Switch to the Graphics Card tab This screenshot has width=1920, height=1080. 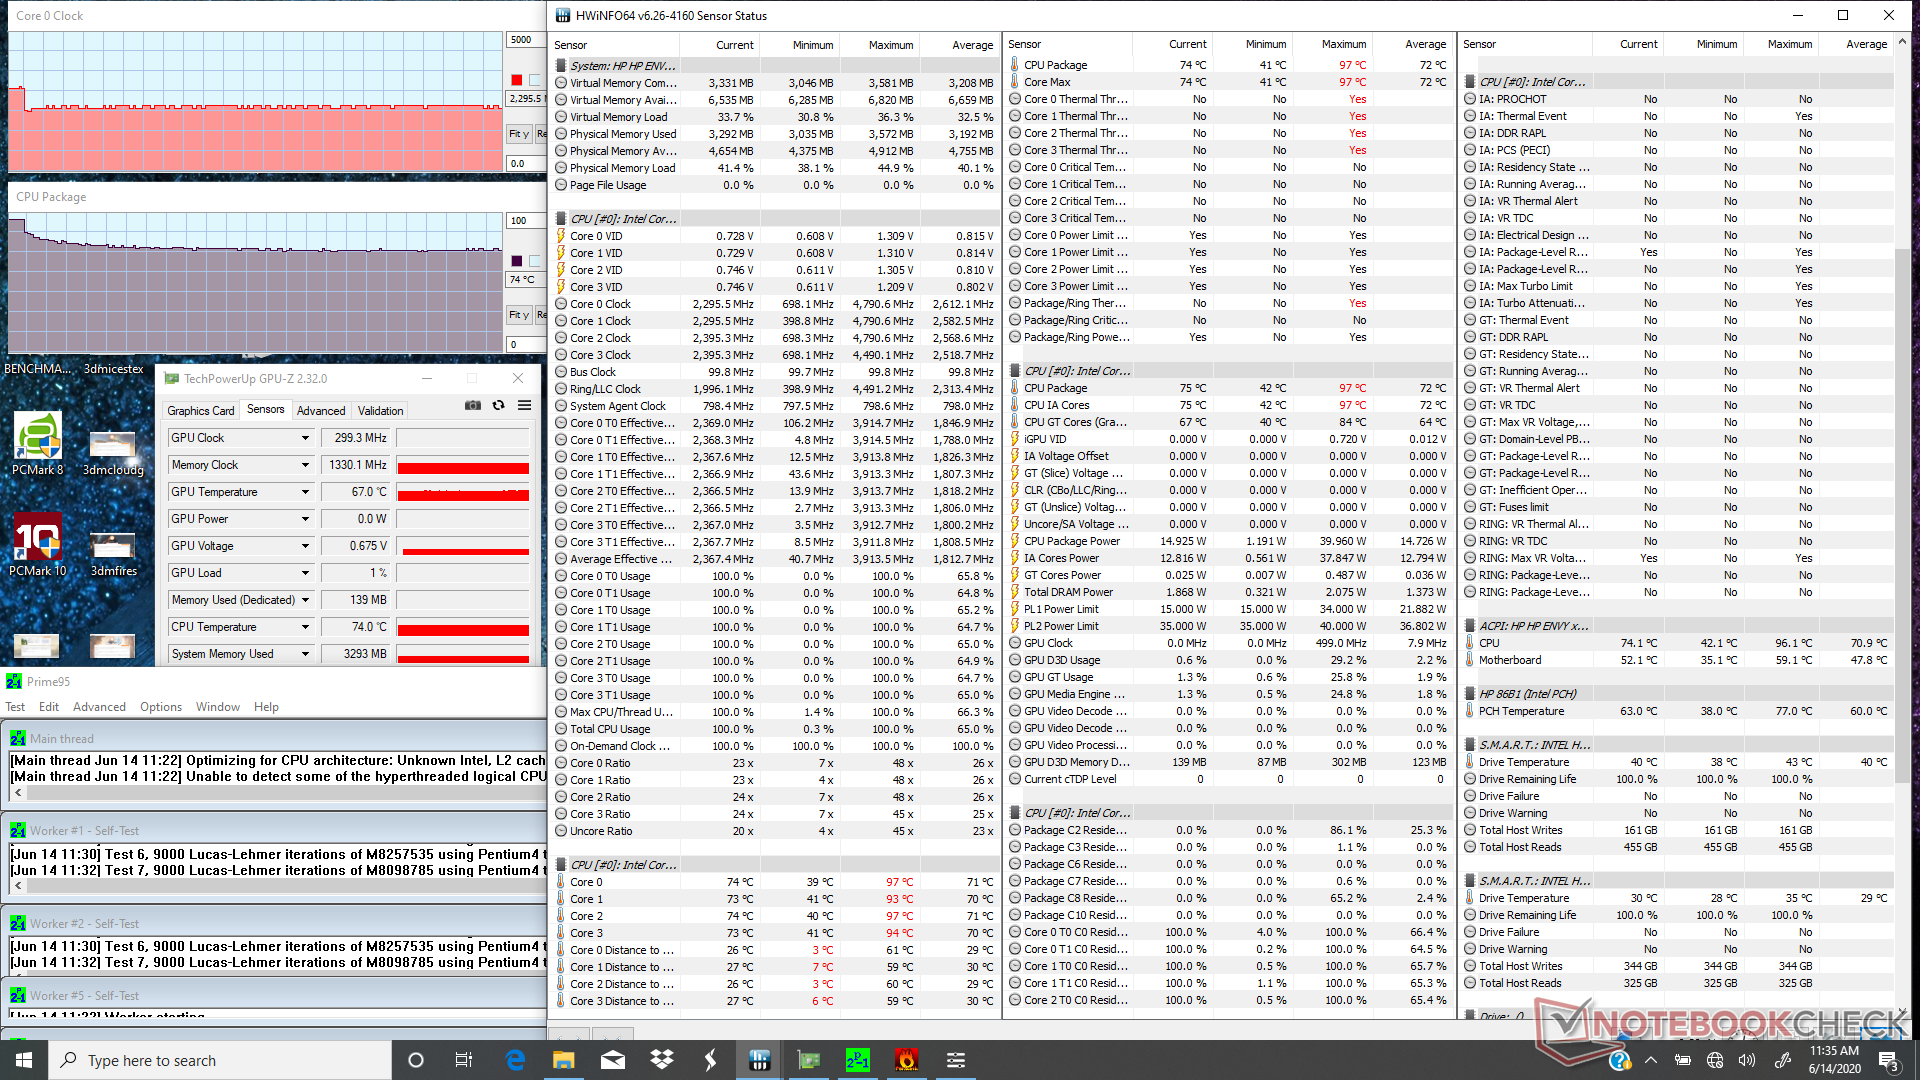pyautogui.click(x=201, y=410)
